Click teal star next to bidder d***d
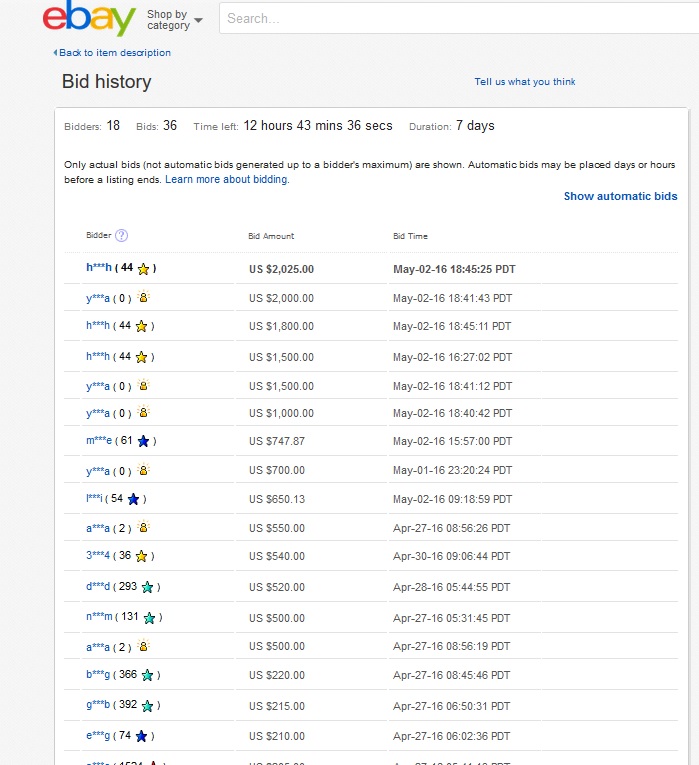 pos(148,587)
